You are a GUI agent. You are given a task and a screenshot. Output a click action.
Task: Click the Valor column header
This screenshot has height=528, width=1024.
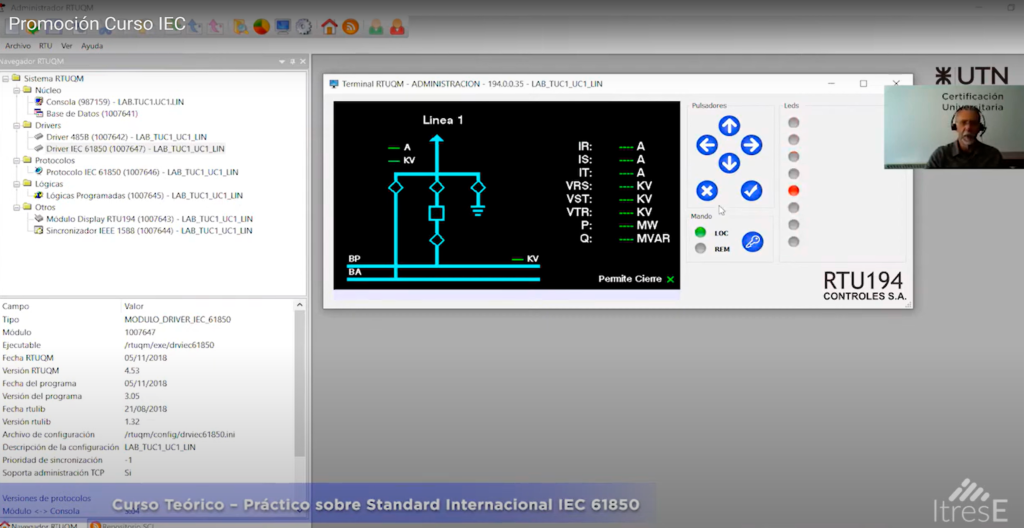pos(134,306)
